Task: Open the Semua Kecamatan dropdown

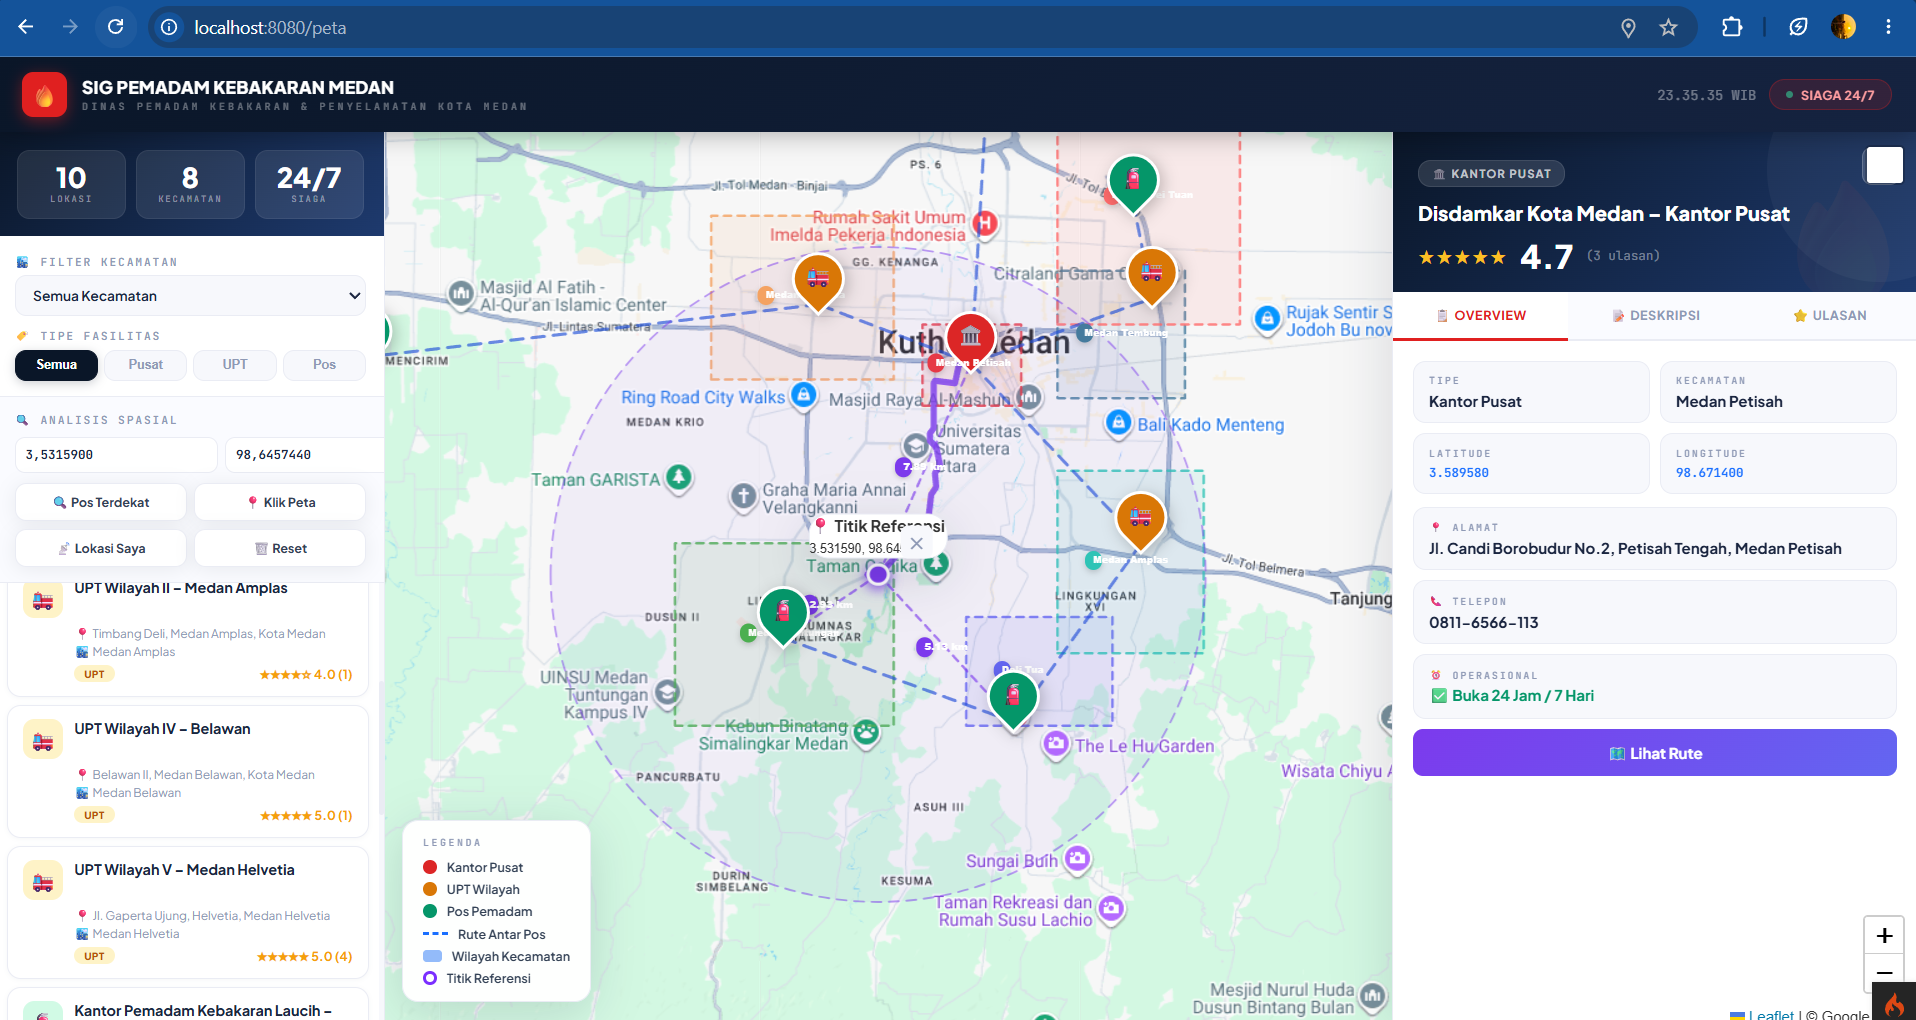Action: click(x=190, y=296)
